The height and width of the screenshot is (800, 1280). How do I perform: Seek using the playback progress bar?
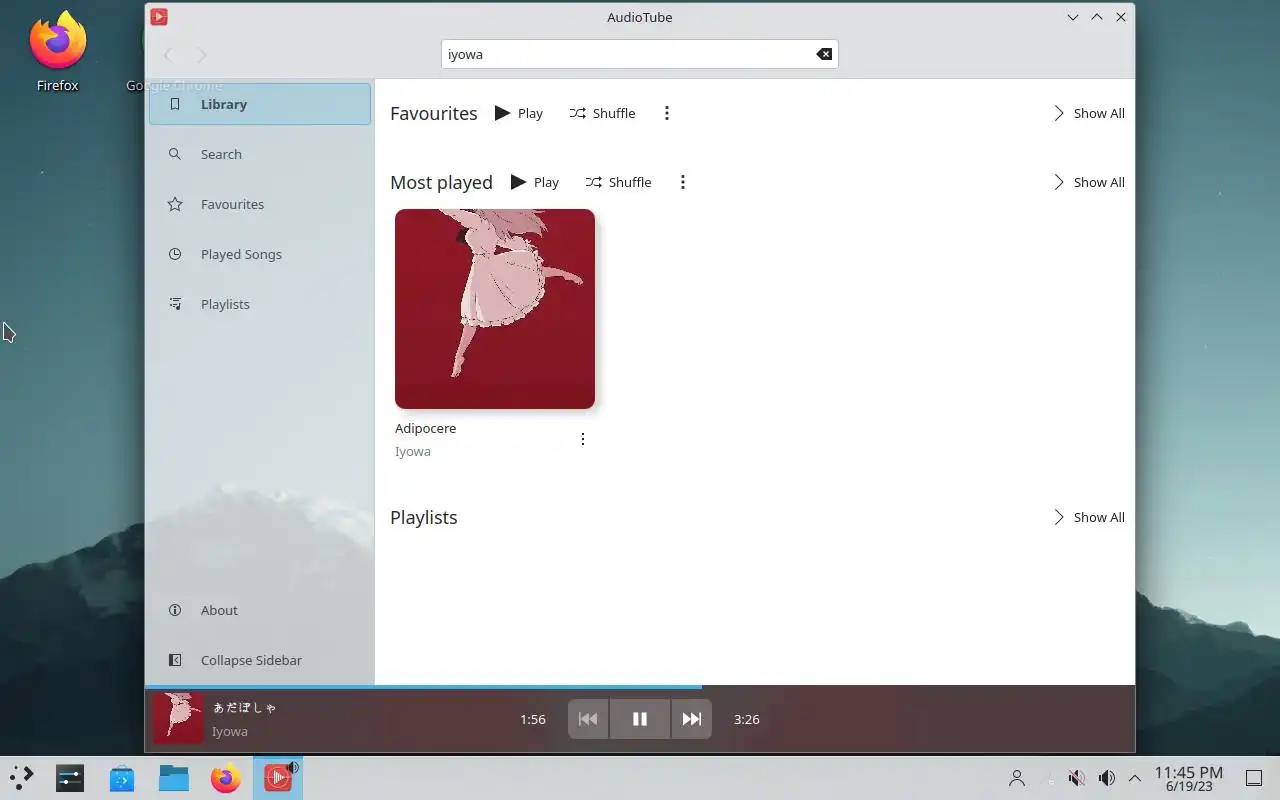(640, 687)
